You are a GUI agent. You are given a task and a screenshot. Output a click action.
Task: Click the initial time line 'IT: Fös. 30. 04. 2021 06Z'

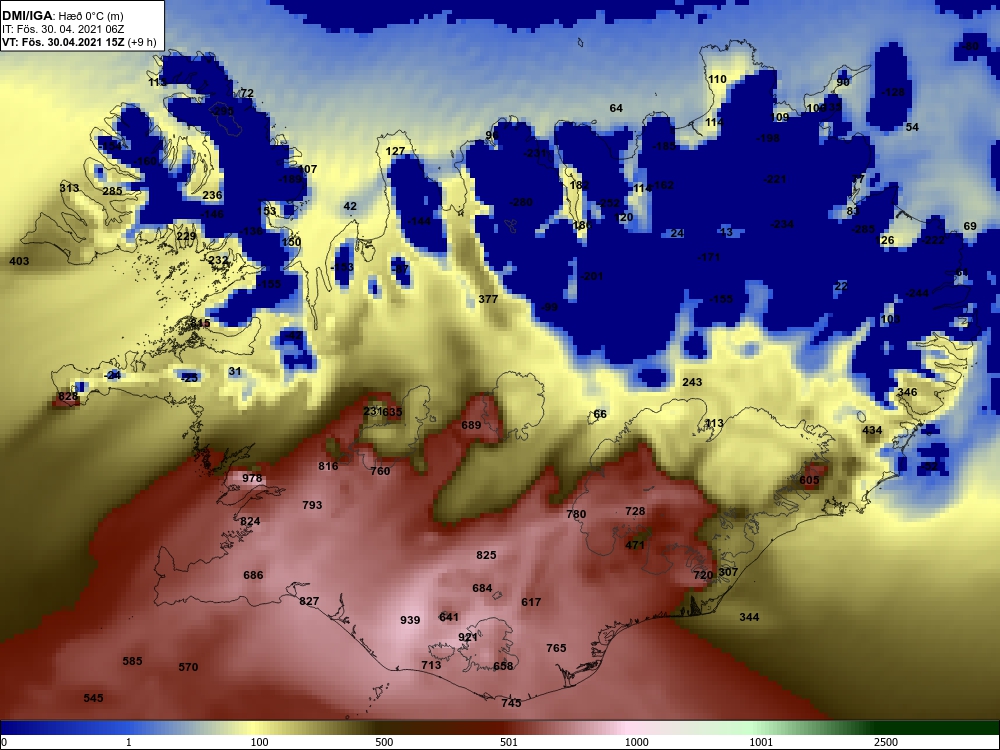click(62, 29)
